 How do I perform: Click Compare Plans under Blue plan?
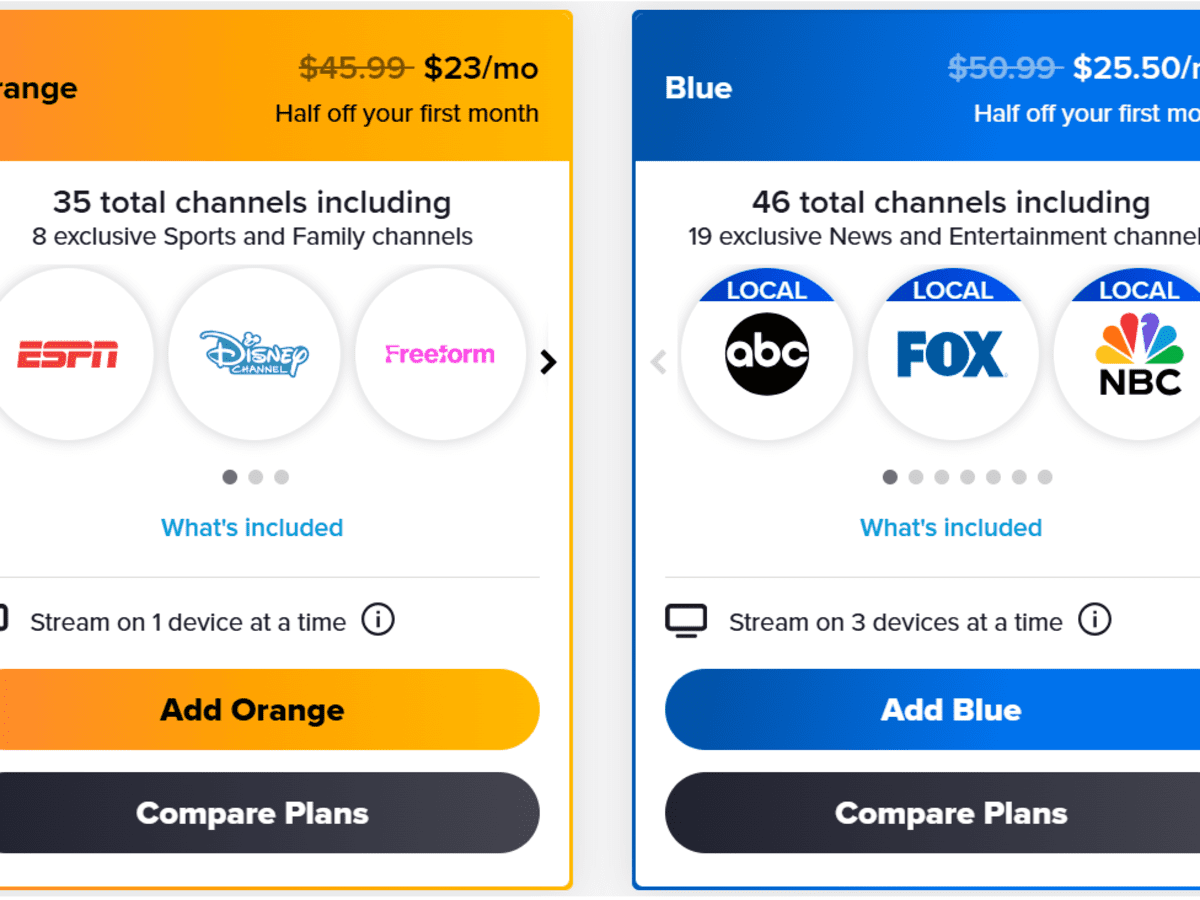[x=951, y=813]
